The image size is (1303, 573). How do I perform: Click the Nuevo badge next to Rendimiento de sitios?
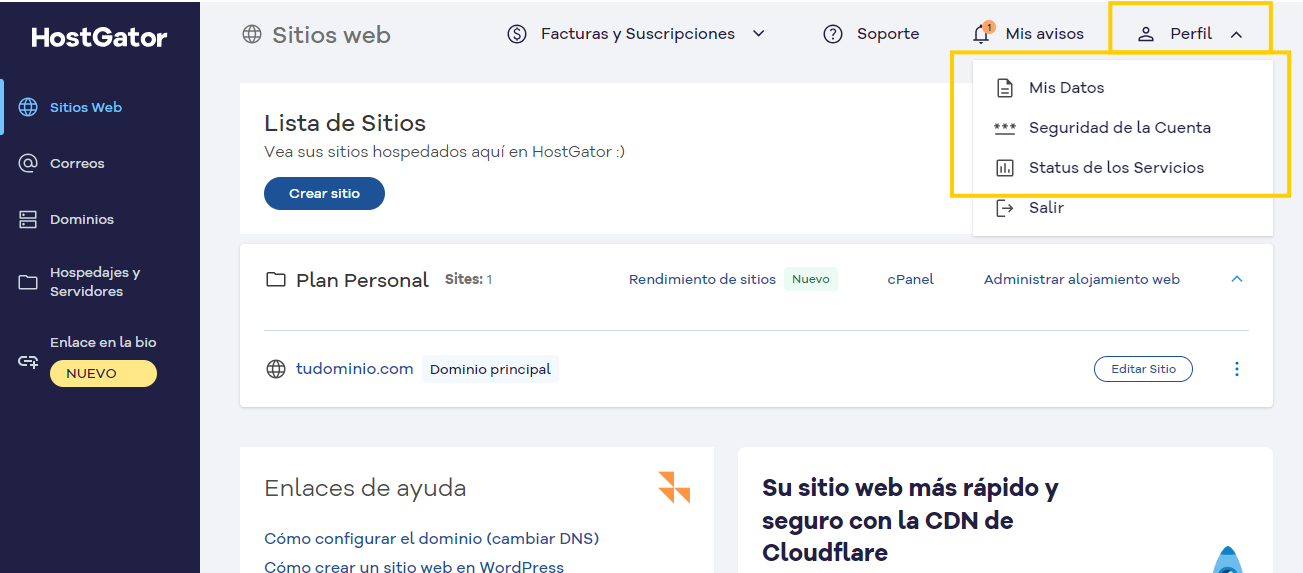pos(811,279)
